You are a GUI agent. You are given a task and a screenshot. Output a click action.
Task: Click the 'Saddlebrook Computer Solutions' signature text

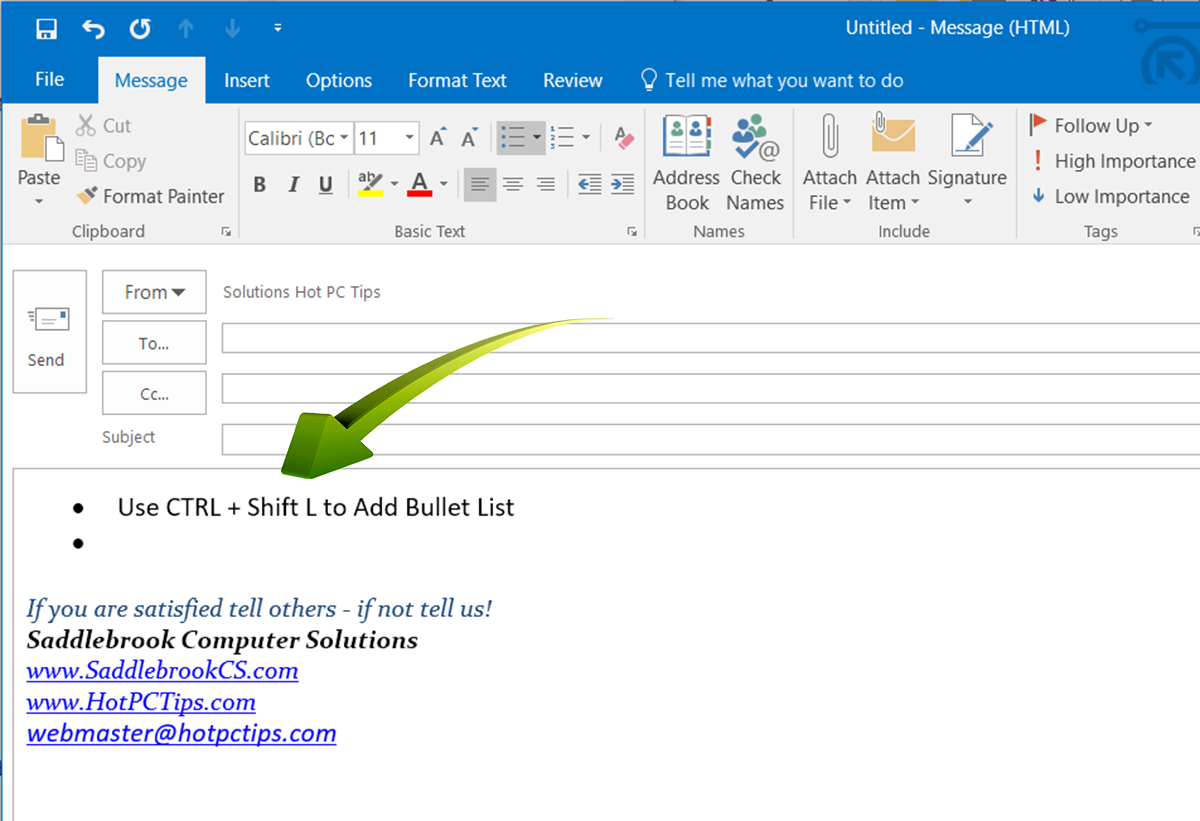pyautogui.click(x=222, y=639)
